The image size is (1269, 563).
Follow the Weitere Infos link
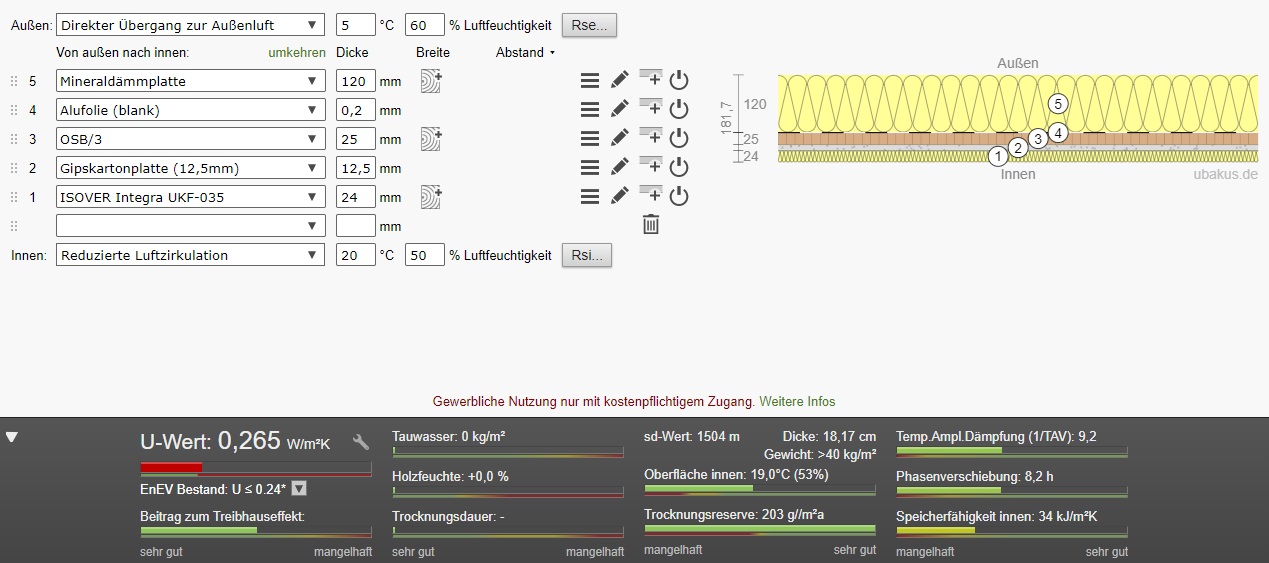tap(797, 401)
